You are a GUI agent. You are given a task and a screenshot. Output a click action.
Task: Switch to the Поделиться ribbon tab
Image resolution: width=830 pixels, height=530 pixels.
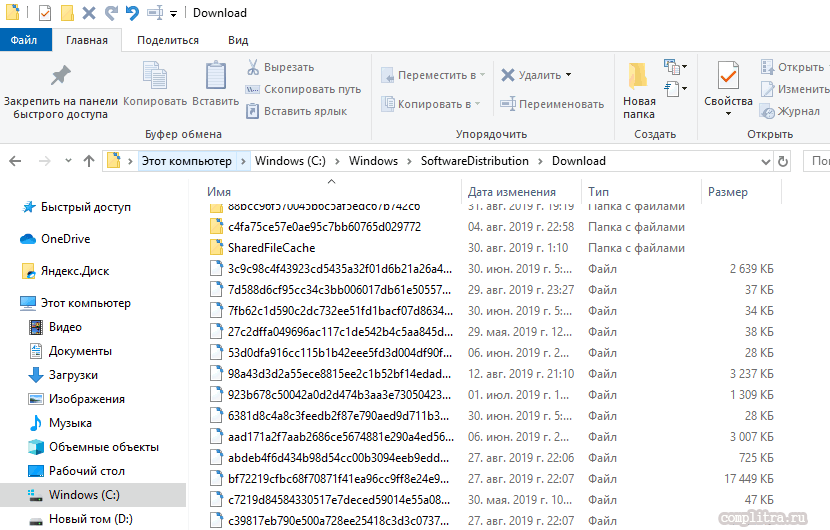(x=168, y=40)
